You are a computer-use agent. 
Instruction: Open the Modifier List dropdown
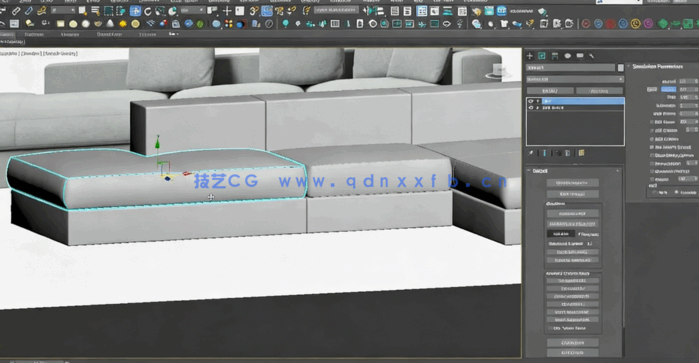(x=575, y=79)
